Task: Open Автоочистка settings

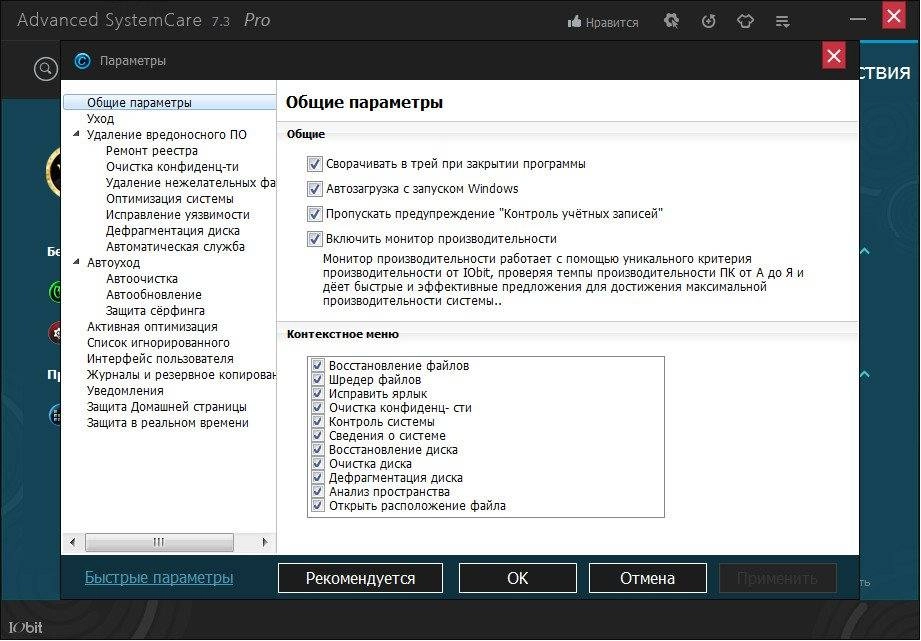Action: click(142, 279)
